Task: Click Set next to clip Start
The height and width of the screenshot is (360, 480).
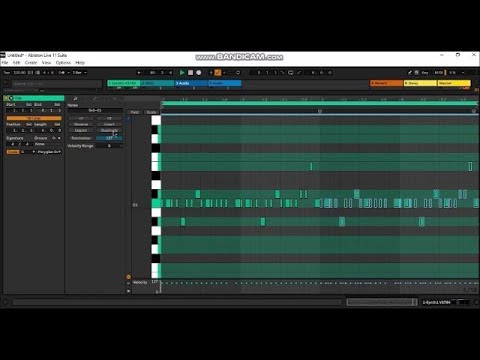Action: 29,105
